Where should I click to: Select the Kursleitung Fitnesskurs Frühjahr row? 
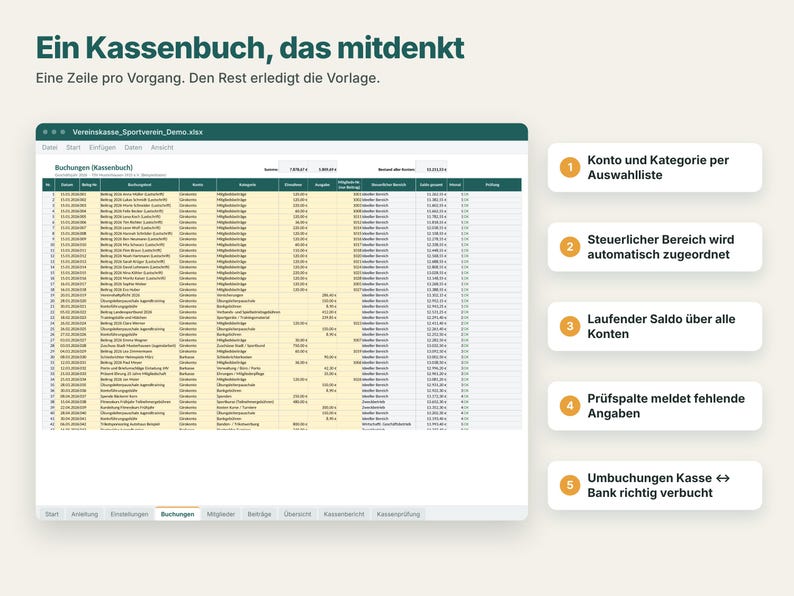(x=282, y=407)
